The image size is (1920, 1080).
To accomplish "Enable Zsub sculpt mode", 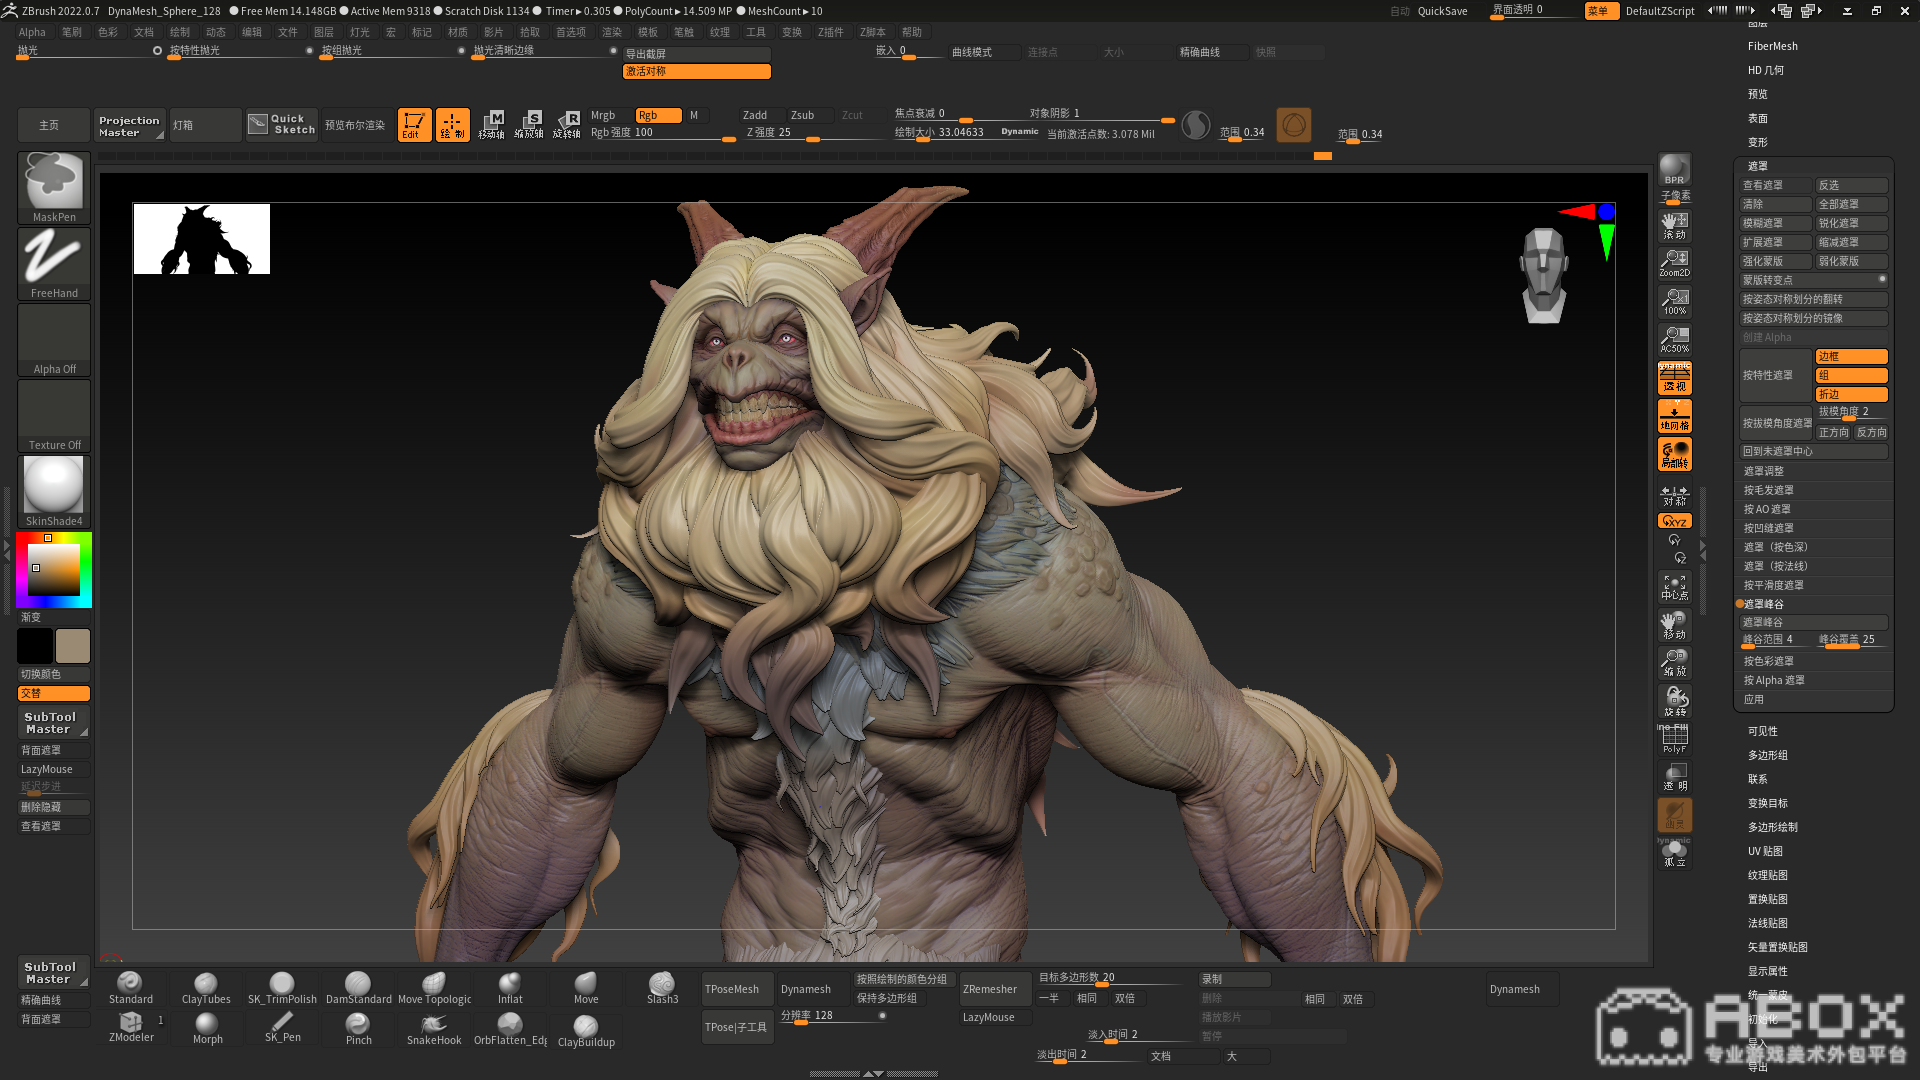I will coord(808,116).
